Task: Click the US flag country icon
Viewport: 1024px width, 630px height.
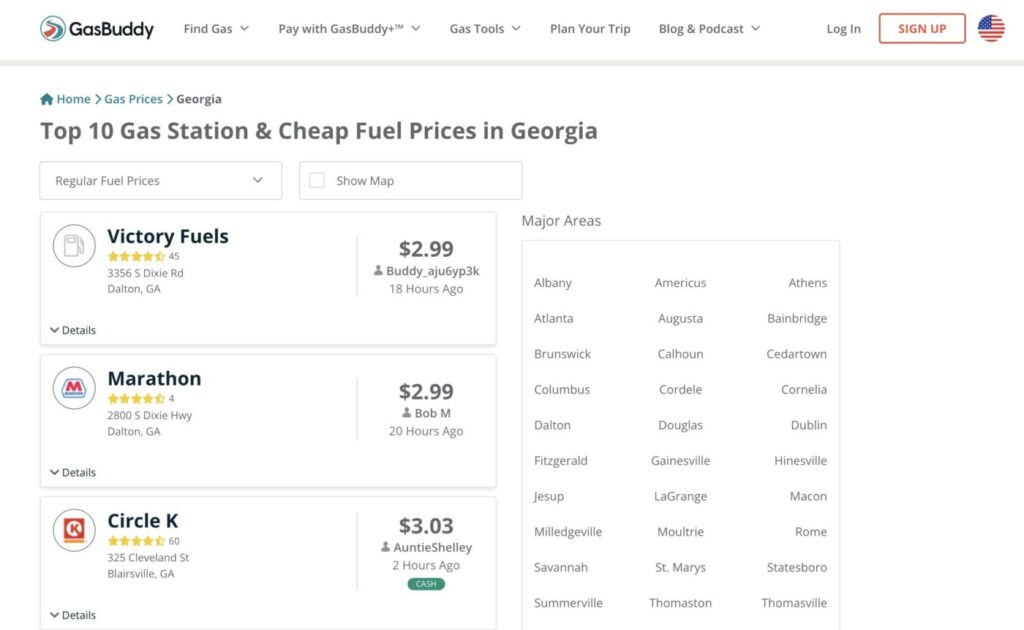Action: 991,29
